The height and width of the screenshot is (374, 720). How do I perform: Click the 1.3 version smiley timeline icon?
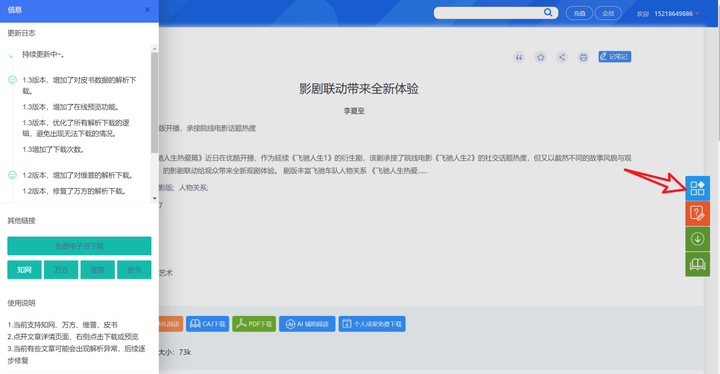pyautogui.click(x=12, y=80)
